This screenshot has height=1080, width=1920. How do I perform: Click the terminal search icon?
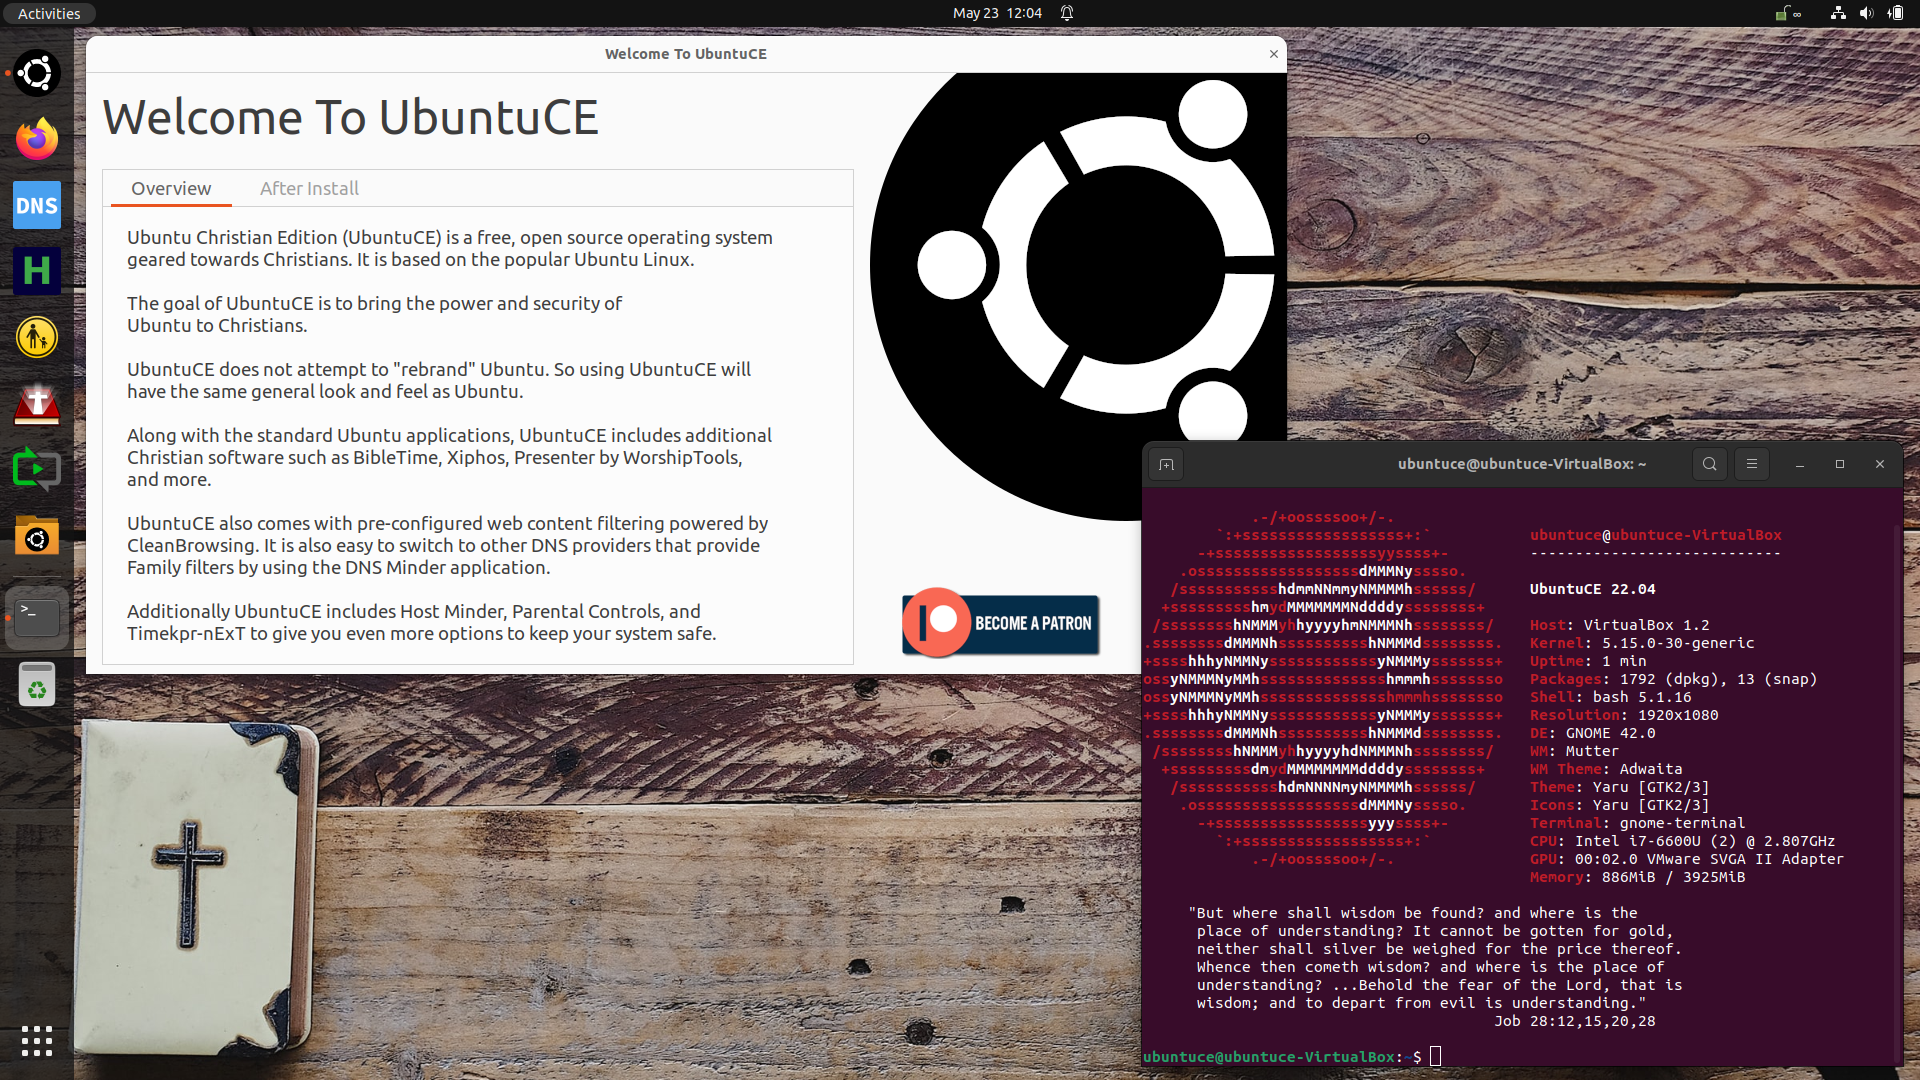(x=1710, y=464)
